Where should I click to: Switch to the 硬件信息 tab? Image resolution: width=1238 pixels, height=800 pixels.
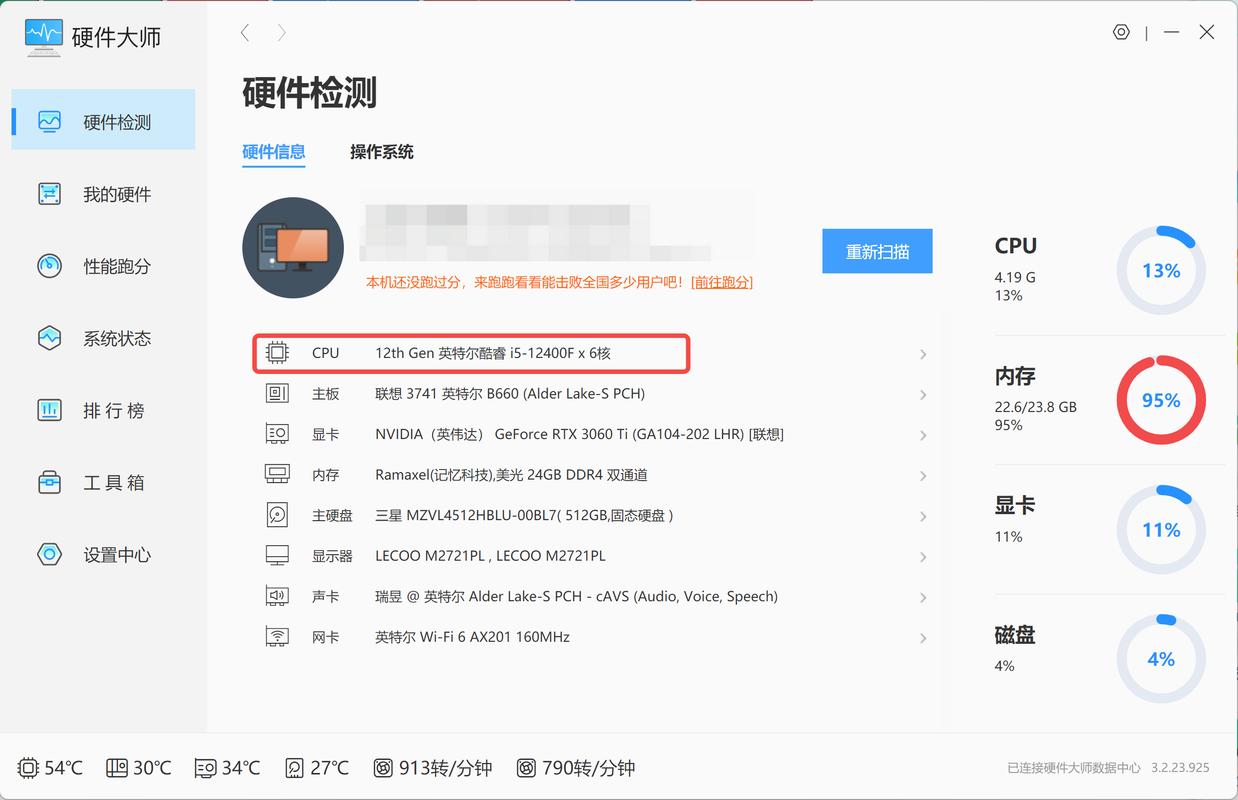point(274,152)
